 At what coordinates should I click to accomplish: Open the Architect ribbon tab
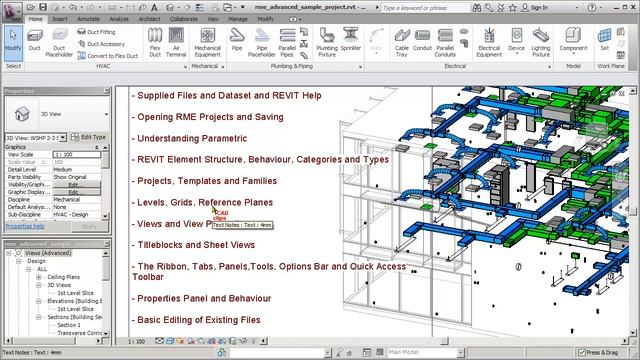(x=149, y=19)
